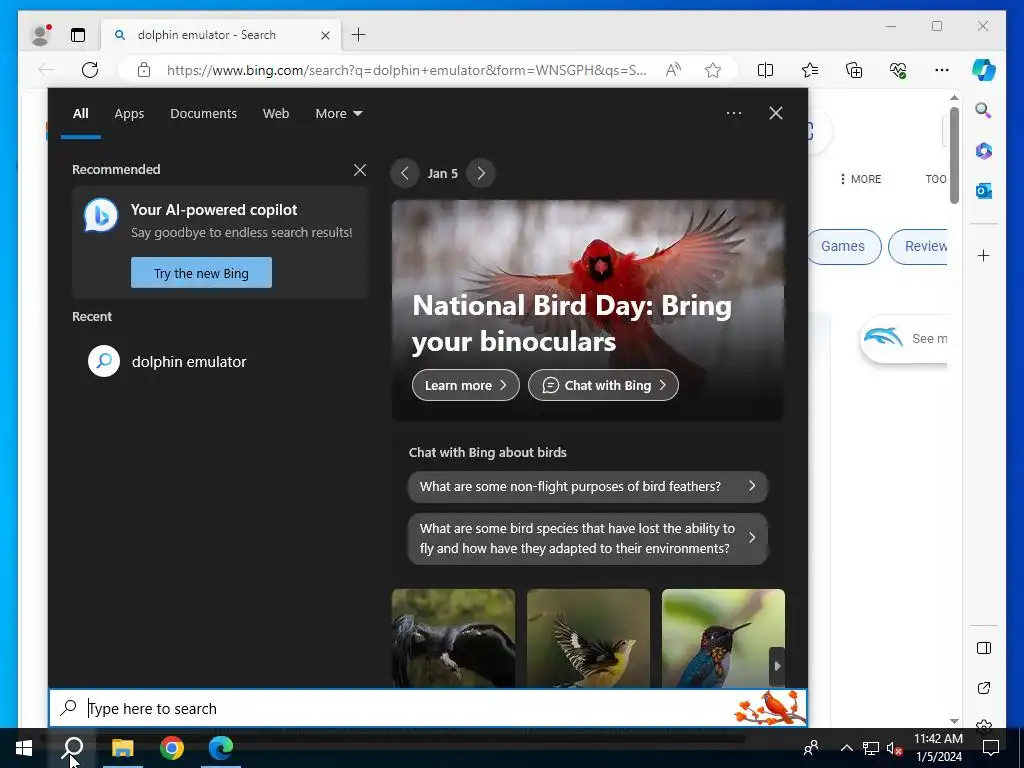Close the Windows search panel
The image size is (1024, 768).
click(776, 113)
